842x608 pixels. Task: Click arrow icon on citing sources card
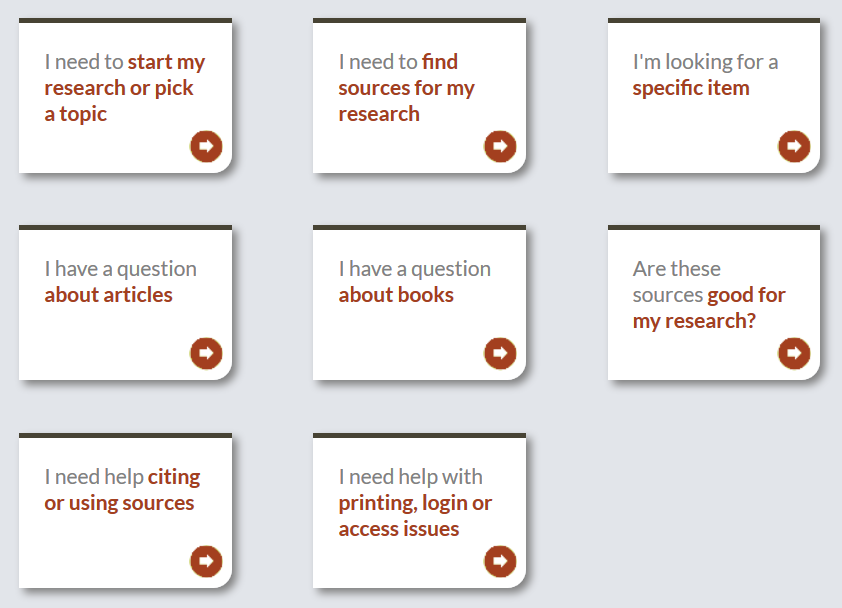(206, 561)
